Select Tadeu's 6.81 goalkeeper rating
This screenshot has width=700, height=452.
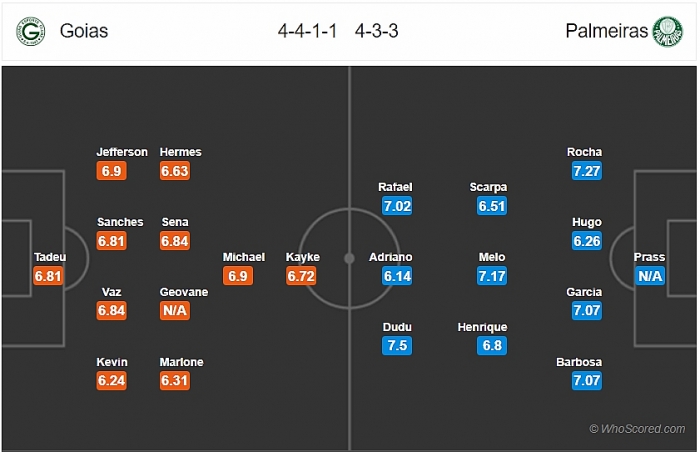pyautogui.click(x=48, y=276)
